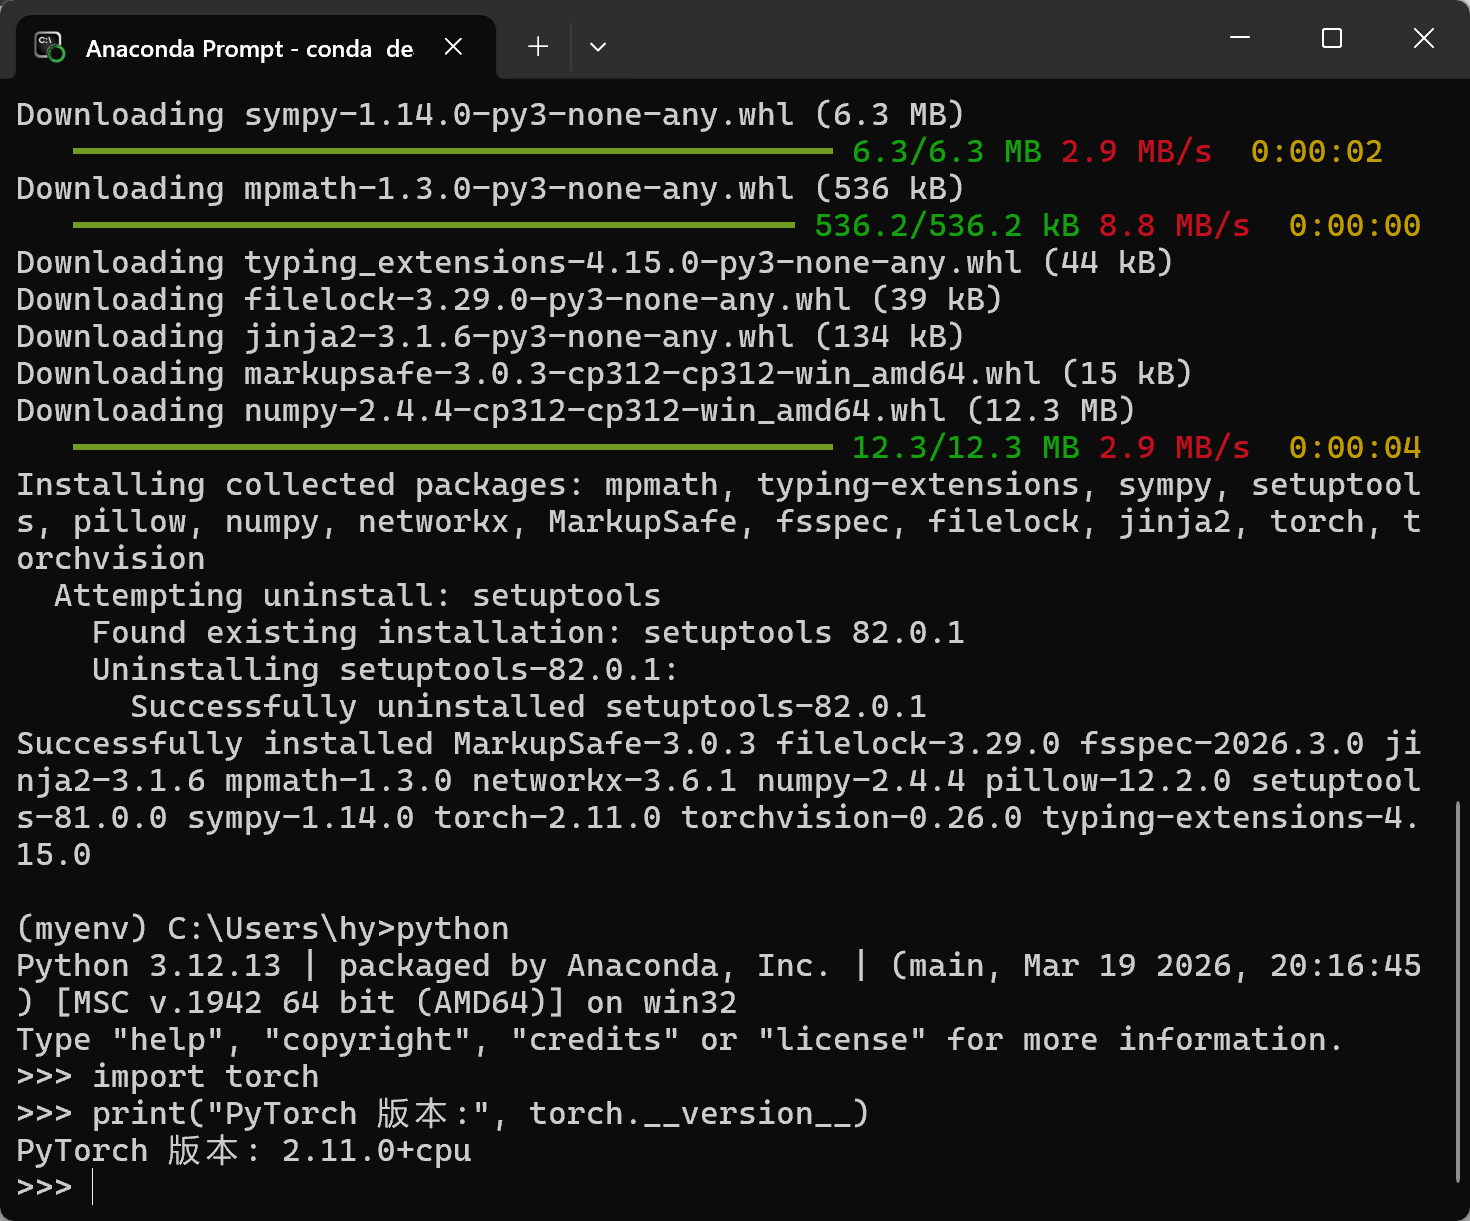
Task: Click "Successfully uninstalled setuptools-82.0.1" line
Action: 528,707
